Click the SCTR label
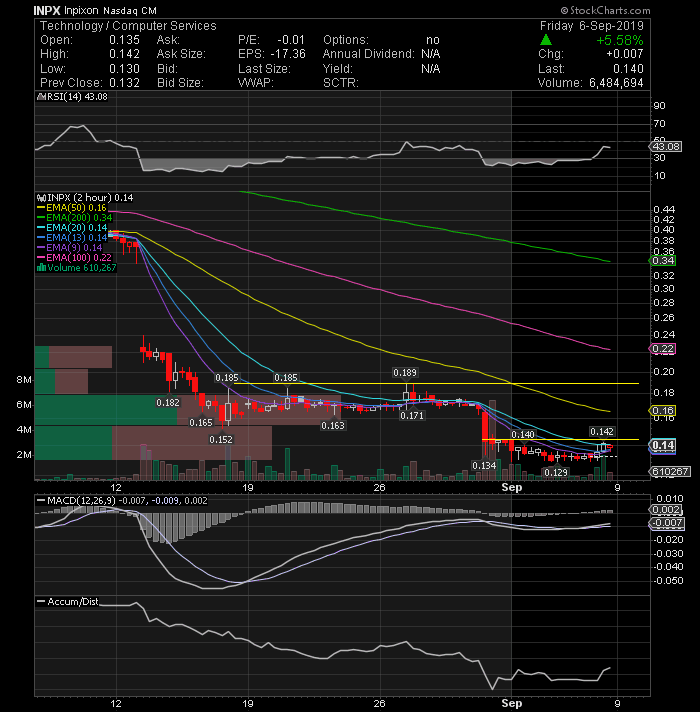The width and height of the screenshot is (700, 712). point(340,83)
